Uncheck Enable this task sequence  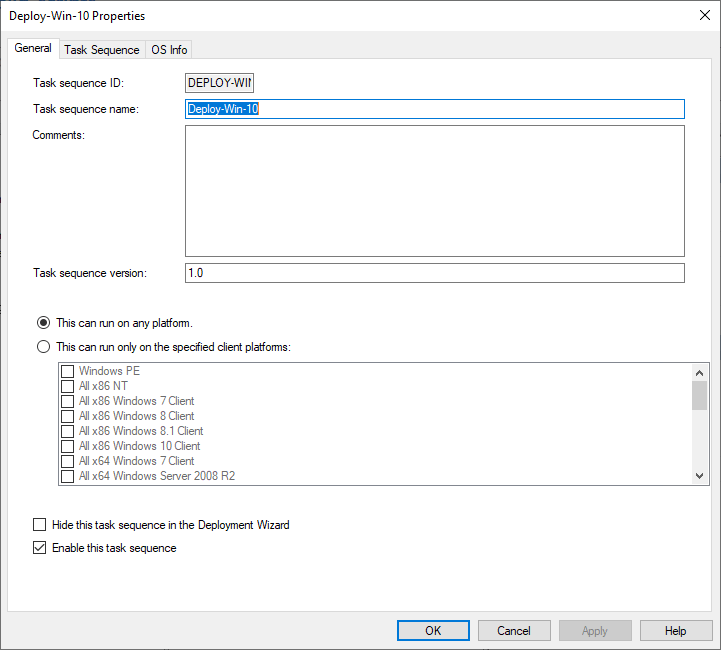(x=40, y=548)
